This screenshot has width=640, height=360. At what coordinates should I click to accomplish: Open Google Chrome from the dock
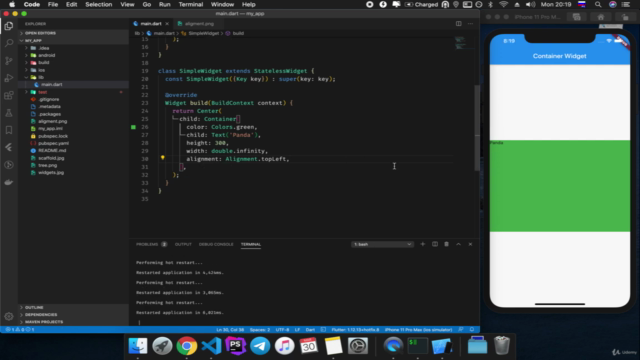pyautogui.click(x=187, y=346)
